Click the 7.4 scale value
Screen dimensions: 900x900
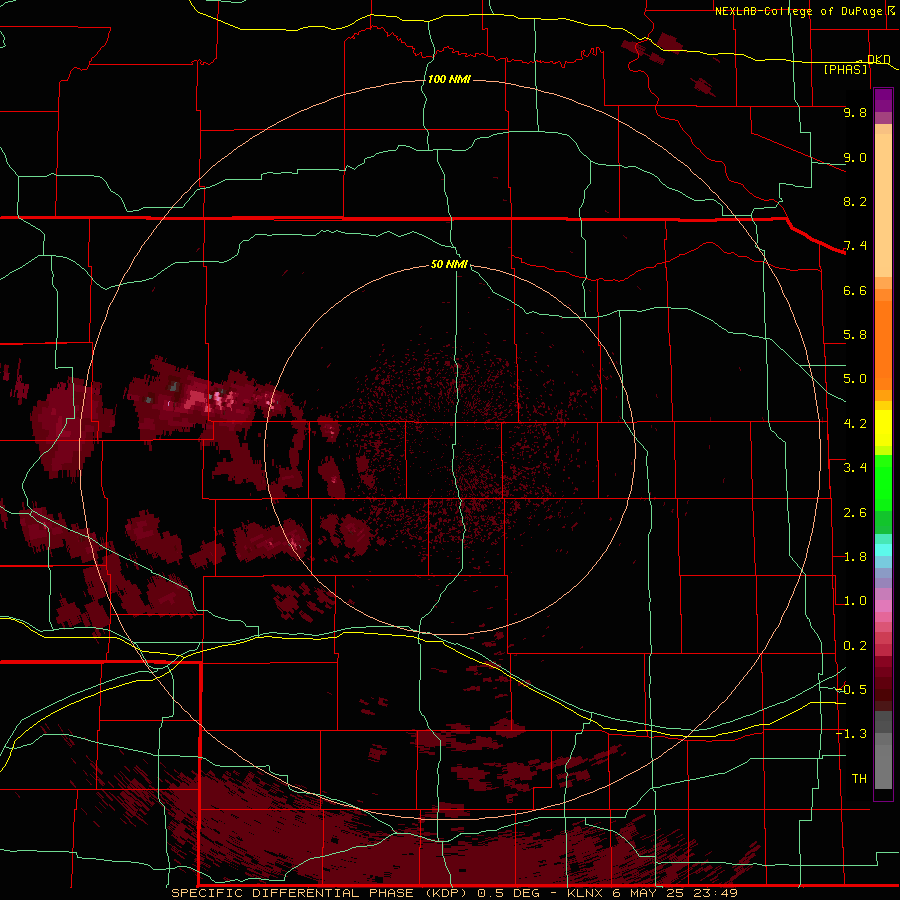[x=855, y=246]
